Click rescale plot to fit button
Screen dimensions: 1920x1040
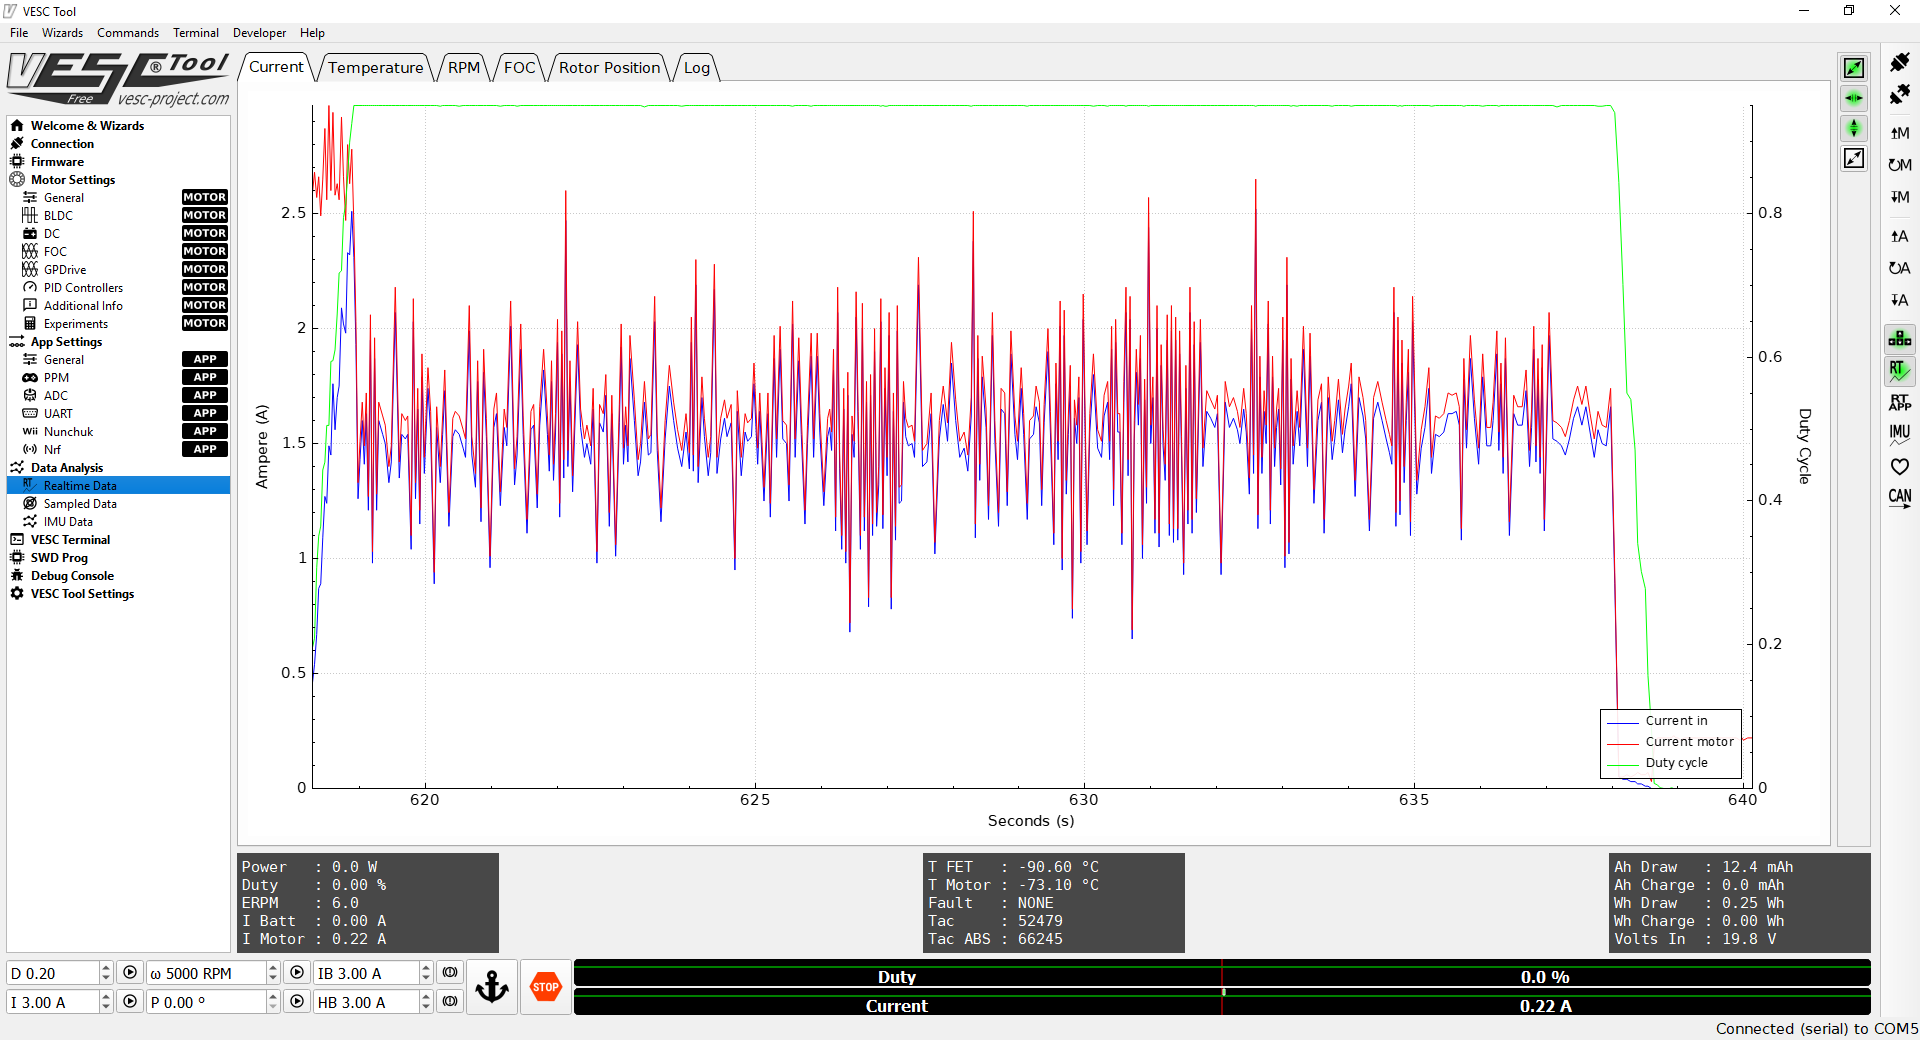click(x=1854, y=158)
